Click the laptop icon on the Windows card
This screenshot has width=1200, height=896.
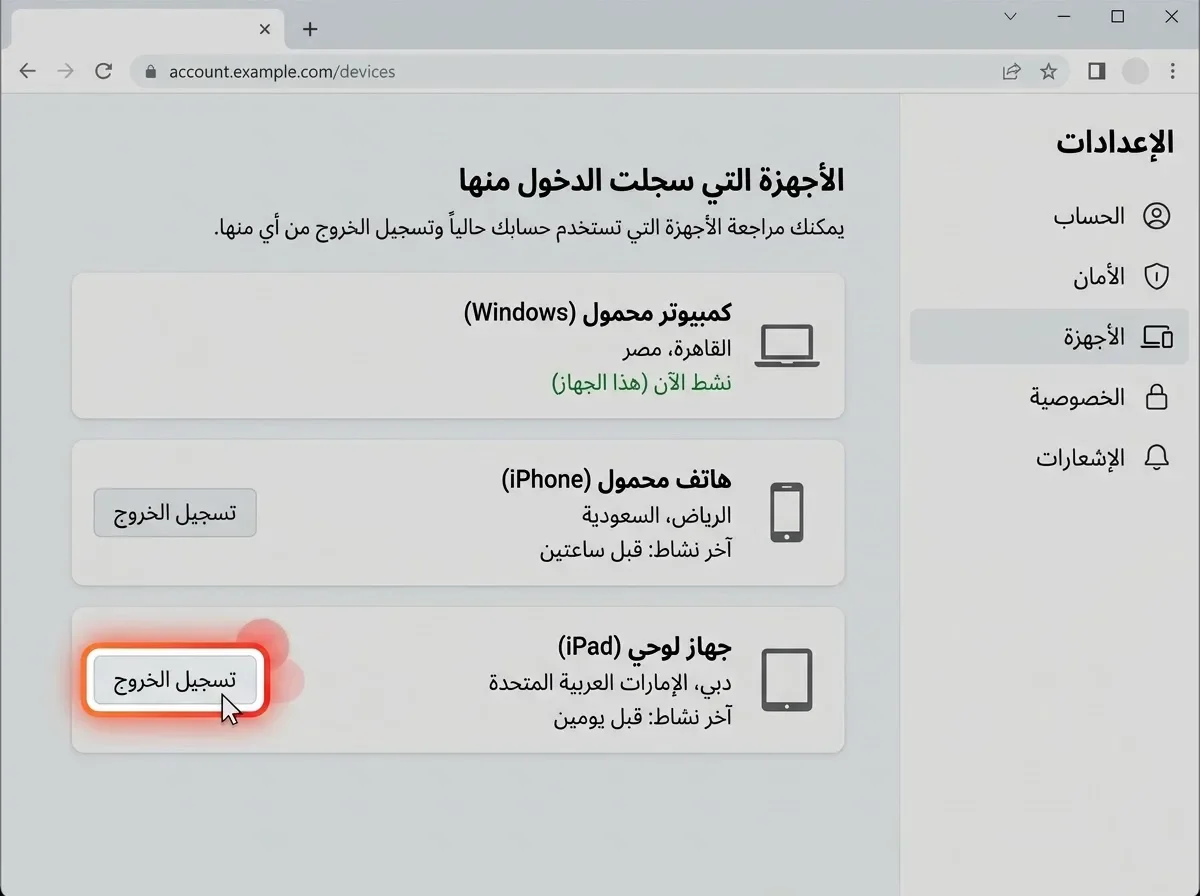coord(787,346)
